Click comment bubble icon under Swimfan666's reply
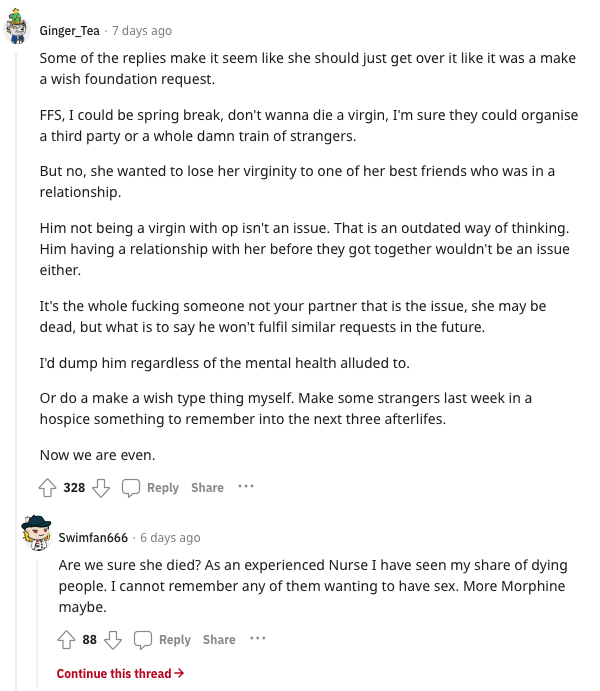 point(143,640)
